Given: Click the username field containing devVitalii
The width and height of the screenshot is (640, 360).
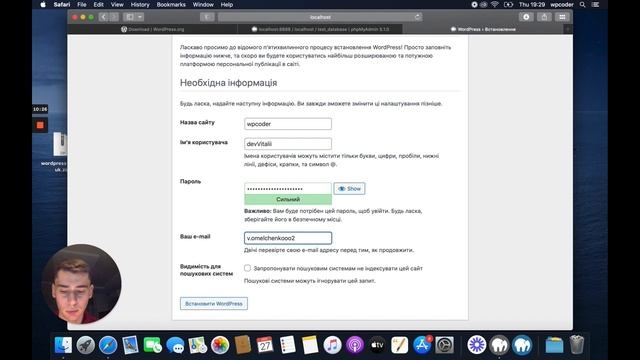Looking at the screenshot, I should (x=288, y=144).
